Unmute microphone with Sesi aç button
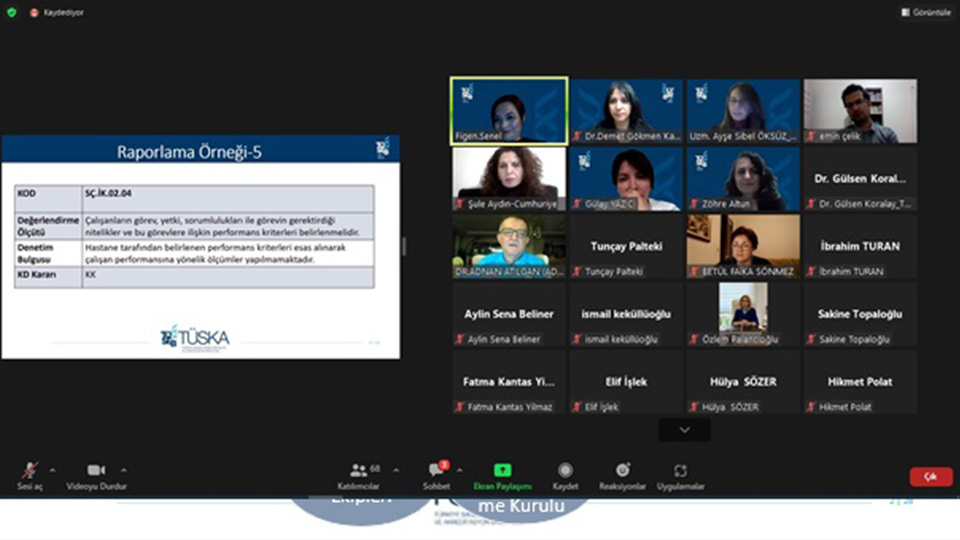 (31, 474)
